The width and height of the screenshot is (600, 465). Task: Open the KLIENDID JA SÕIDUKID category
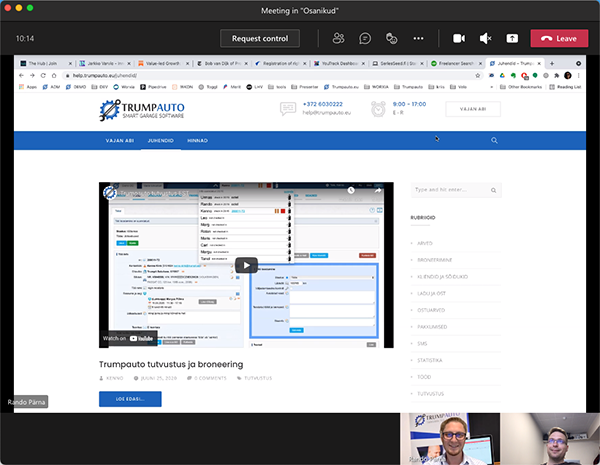(442, 277)
